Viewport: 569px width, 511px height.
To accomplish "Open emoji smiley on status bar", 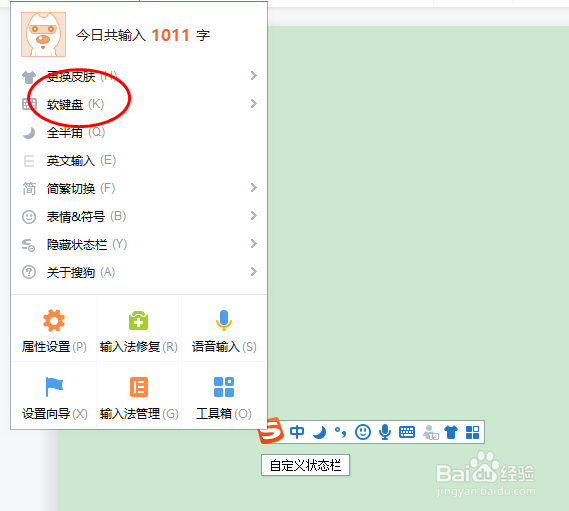I will pyautogui.click(x=363, y=432).
